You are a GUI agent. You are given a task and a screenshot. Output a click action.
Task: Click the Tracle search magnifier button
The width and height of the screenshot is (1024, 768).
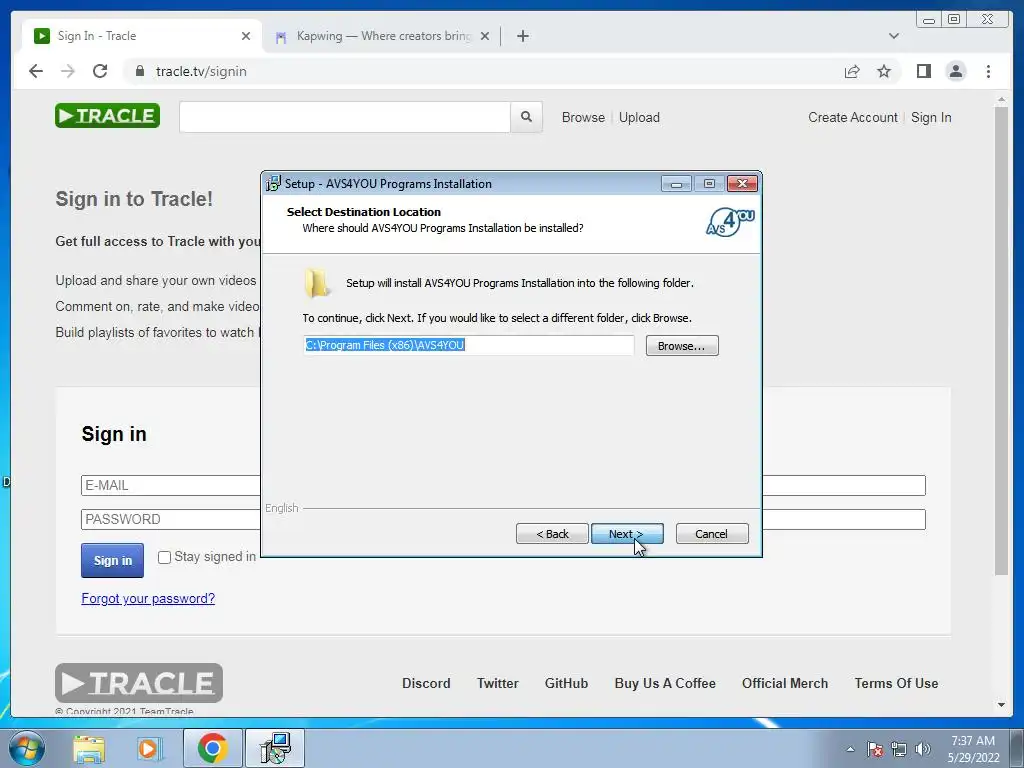[x=526, y=117]
